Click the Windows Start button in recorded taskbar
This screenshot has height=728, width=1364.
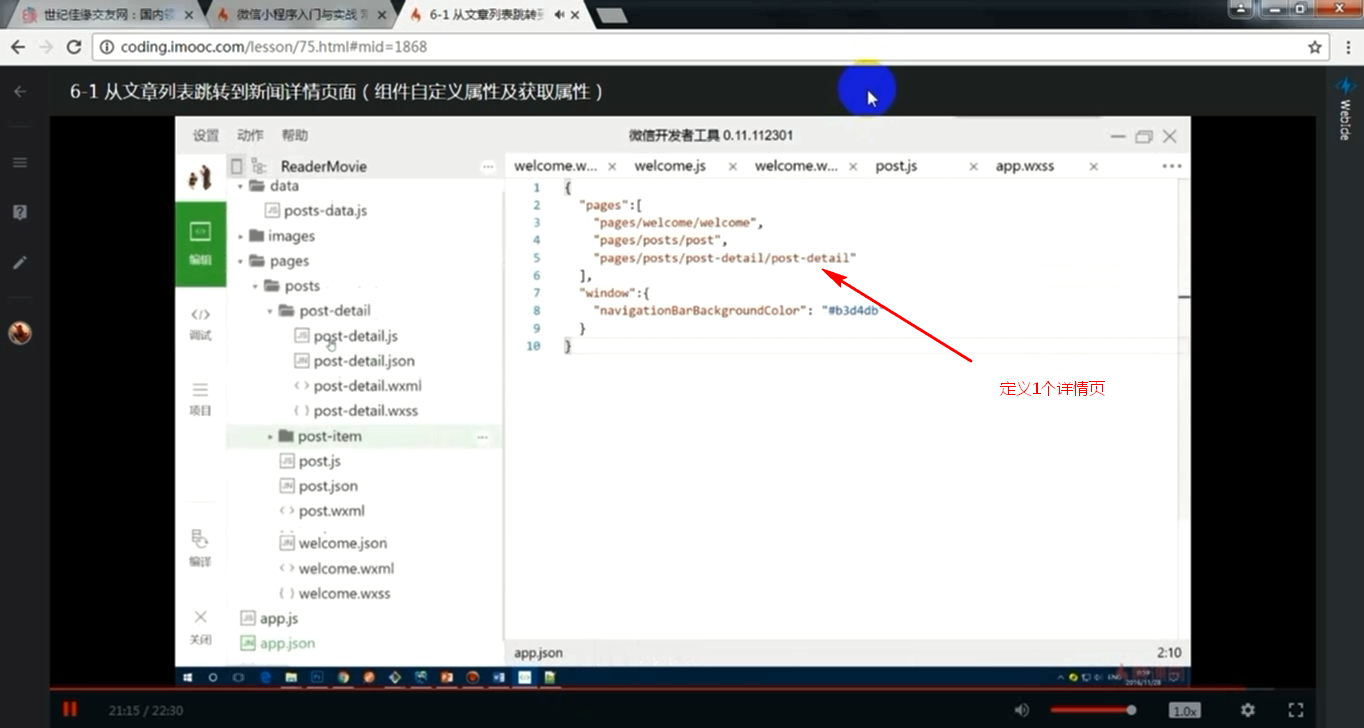(x=187, y=677)
